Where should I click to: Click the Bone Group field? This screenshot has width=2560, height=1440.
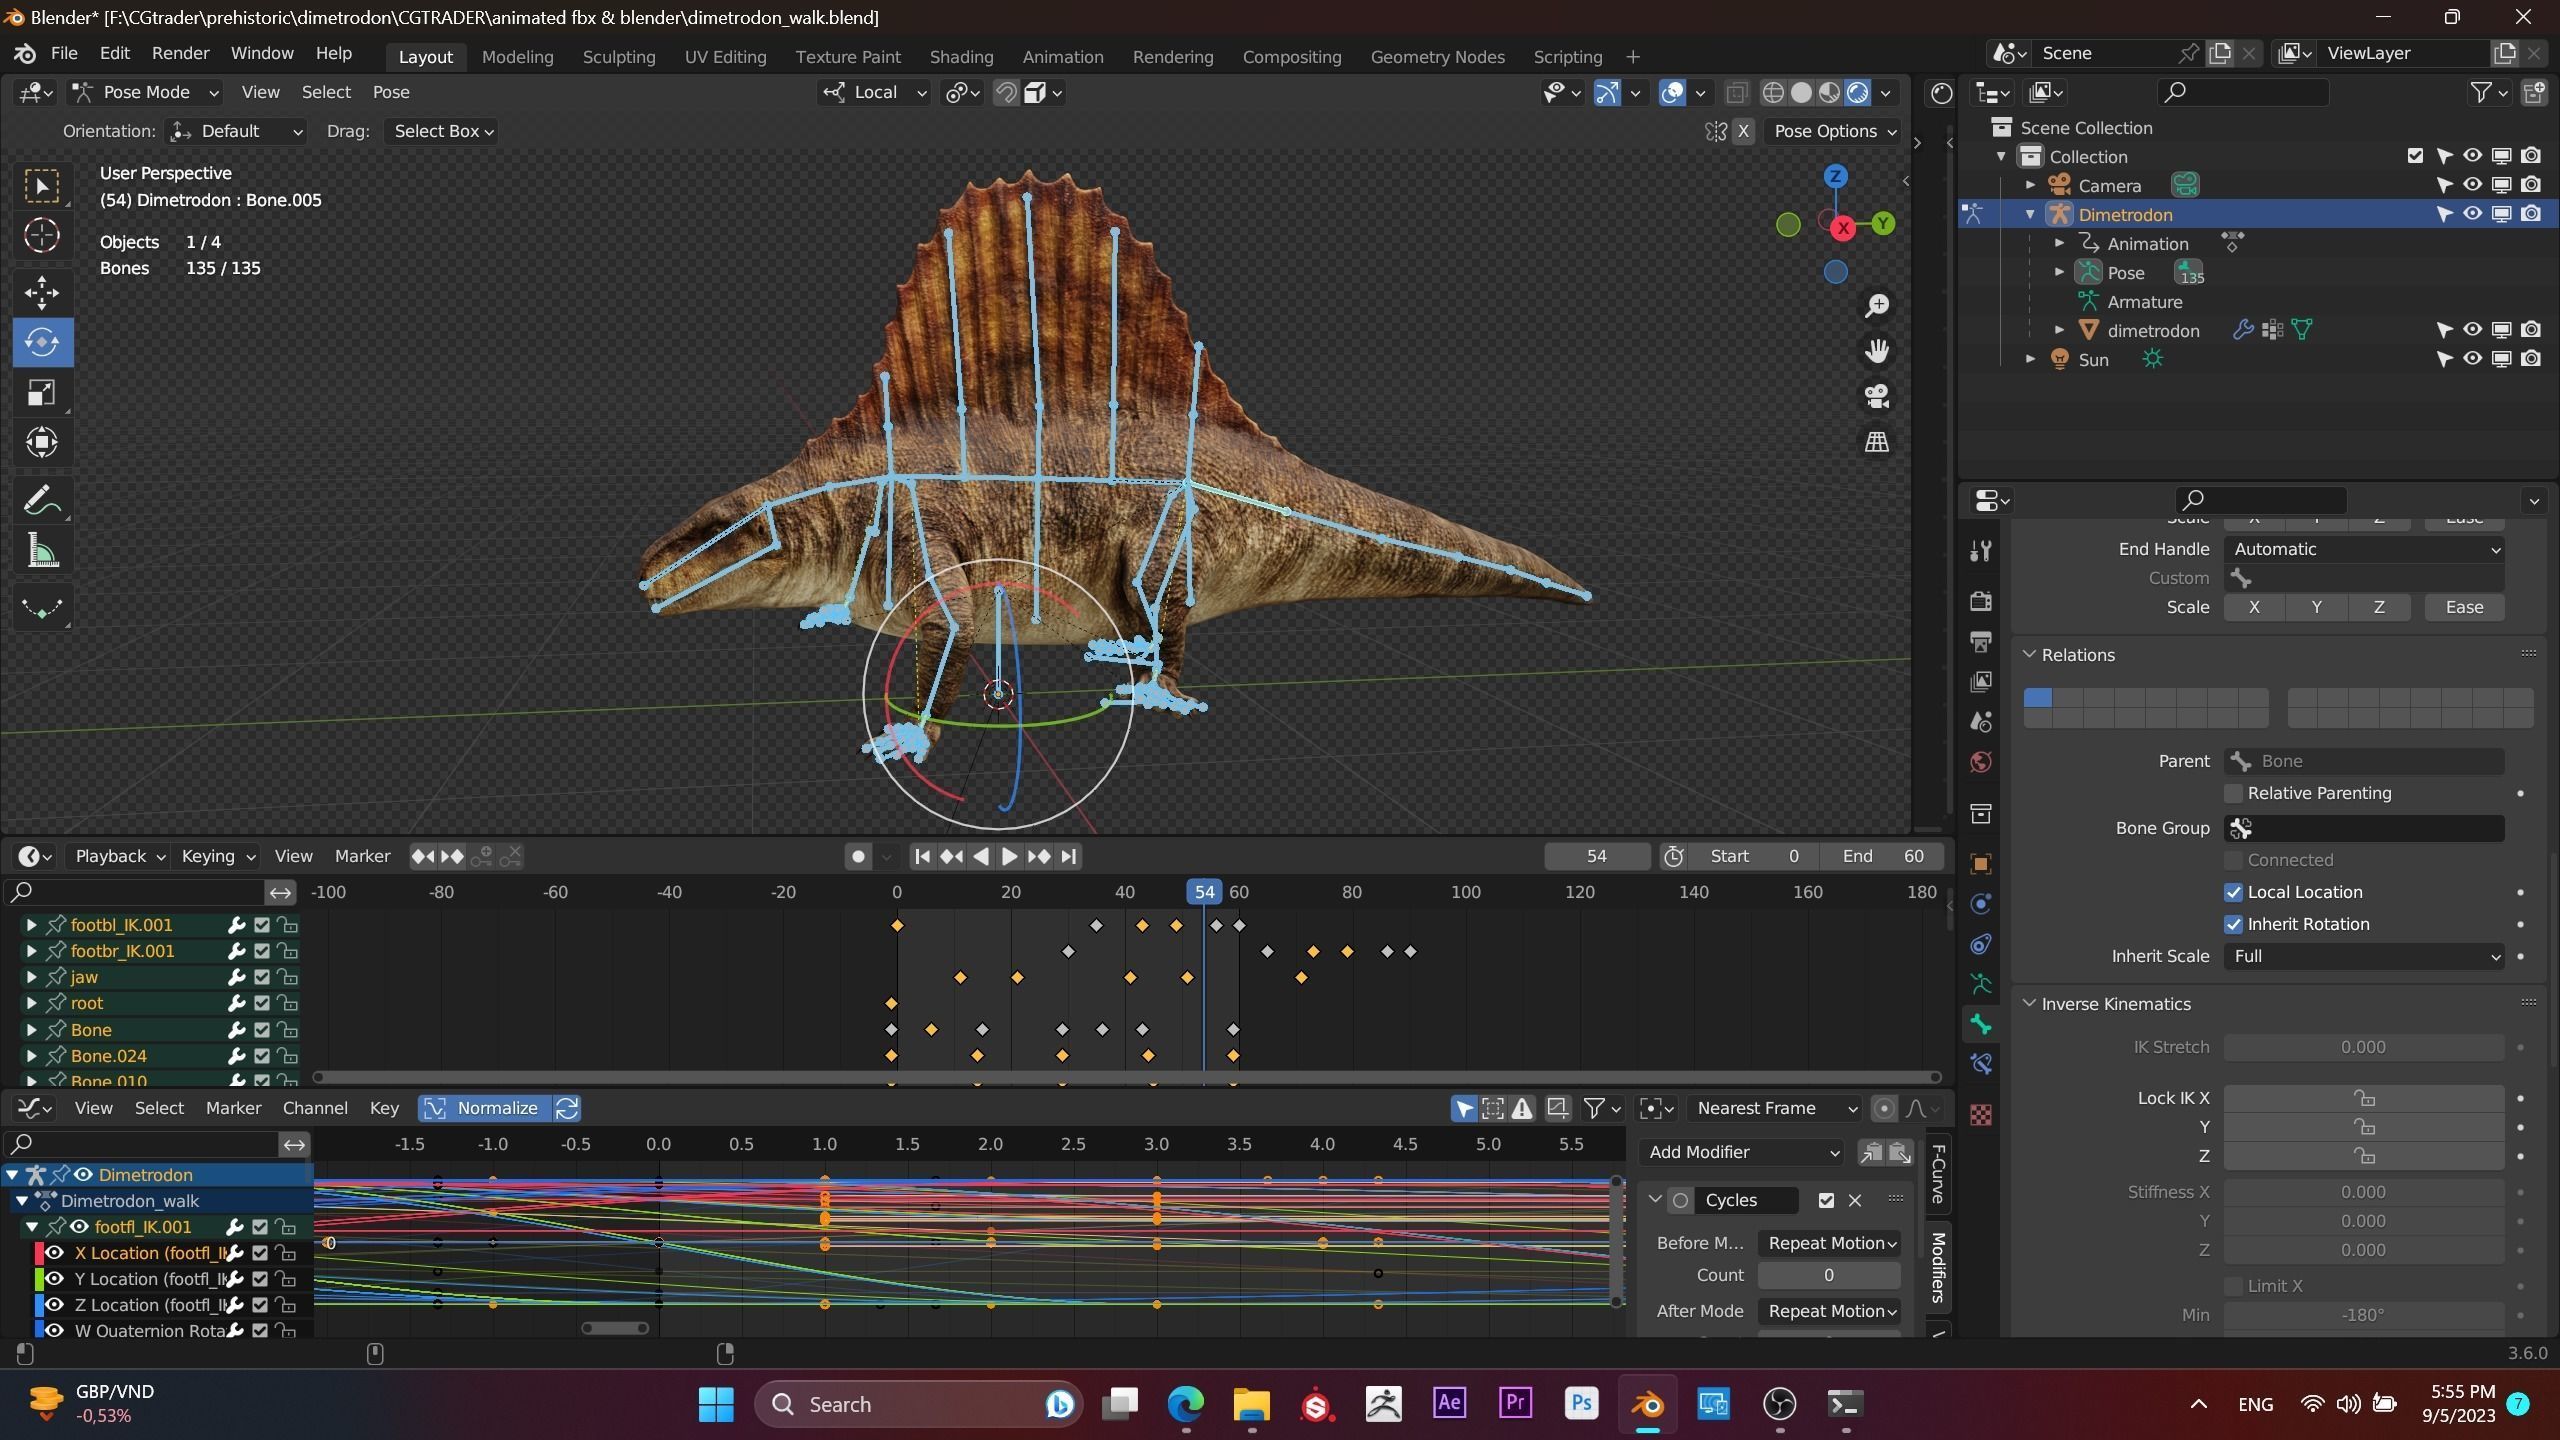(x=2364, y=828)
